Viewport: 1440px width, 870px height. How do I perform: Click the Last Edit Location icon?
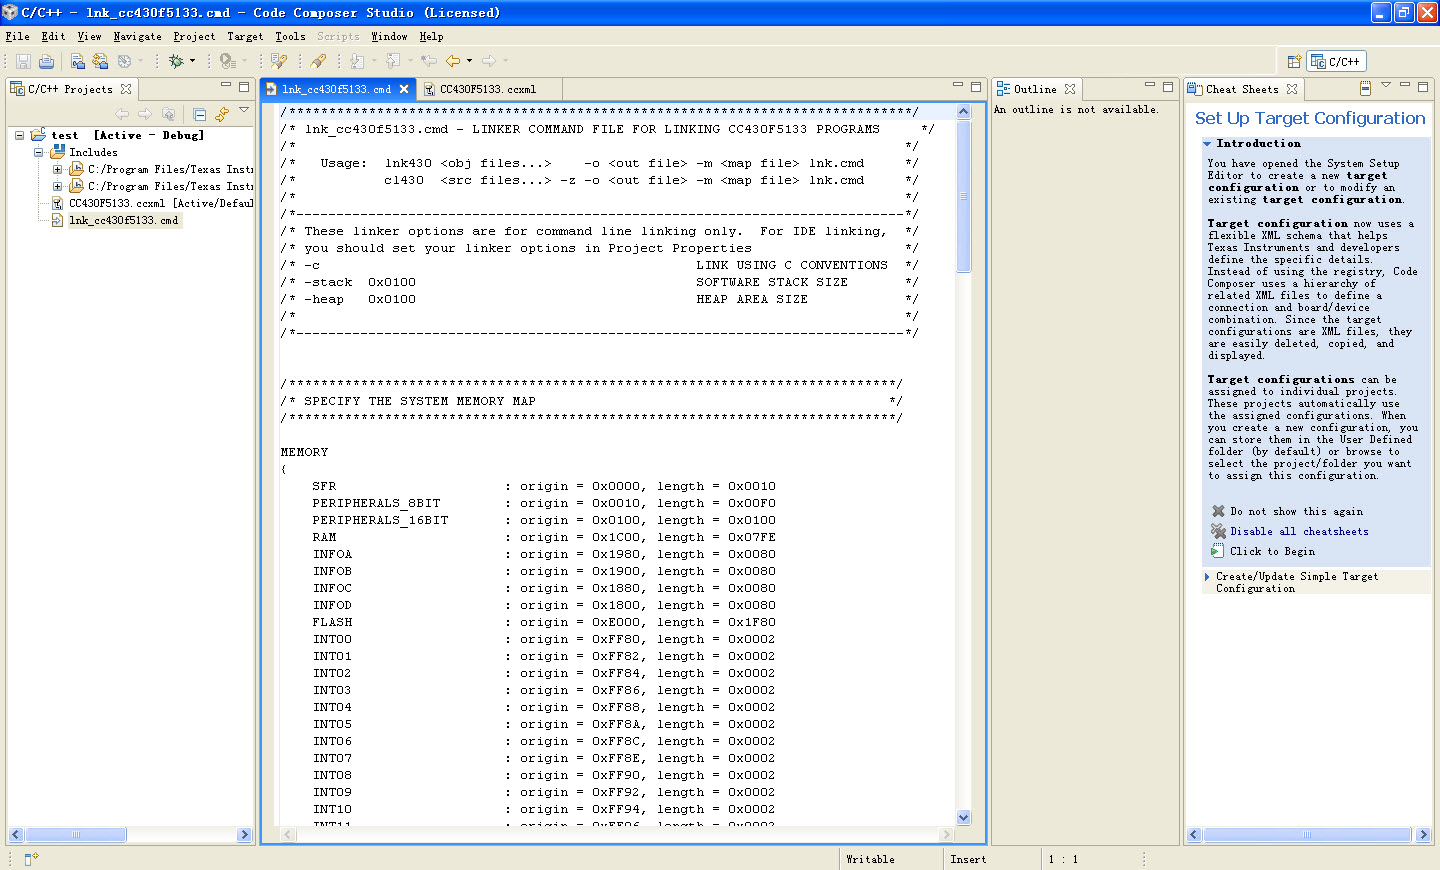pyautogui.click(x=429, y=61)
